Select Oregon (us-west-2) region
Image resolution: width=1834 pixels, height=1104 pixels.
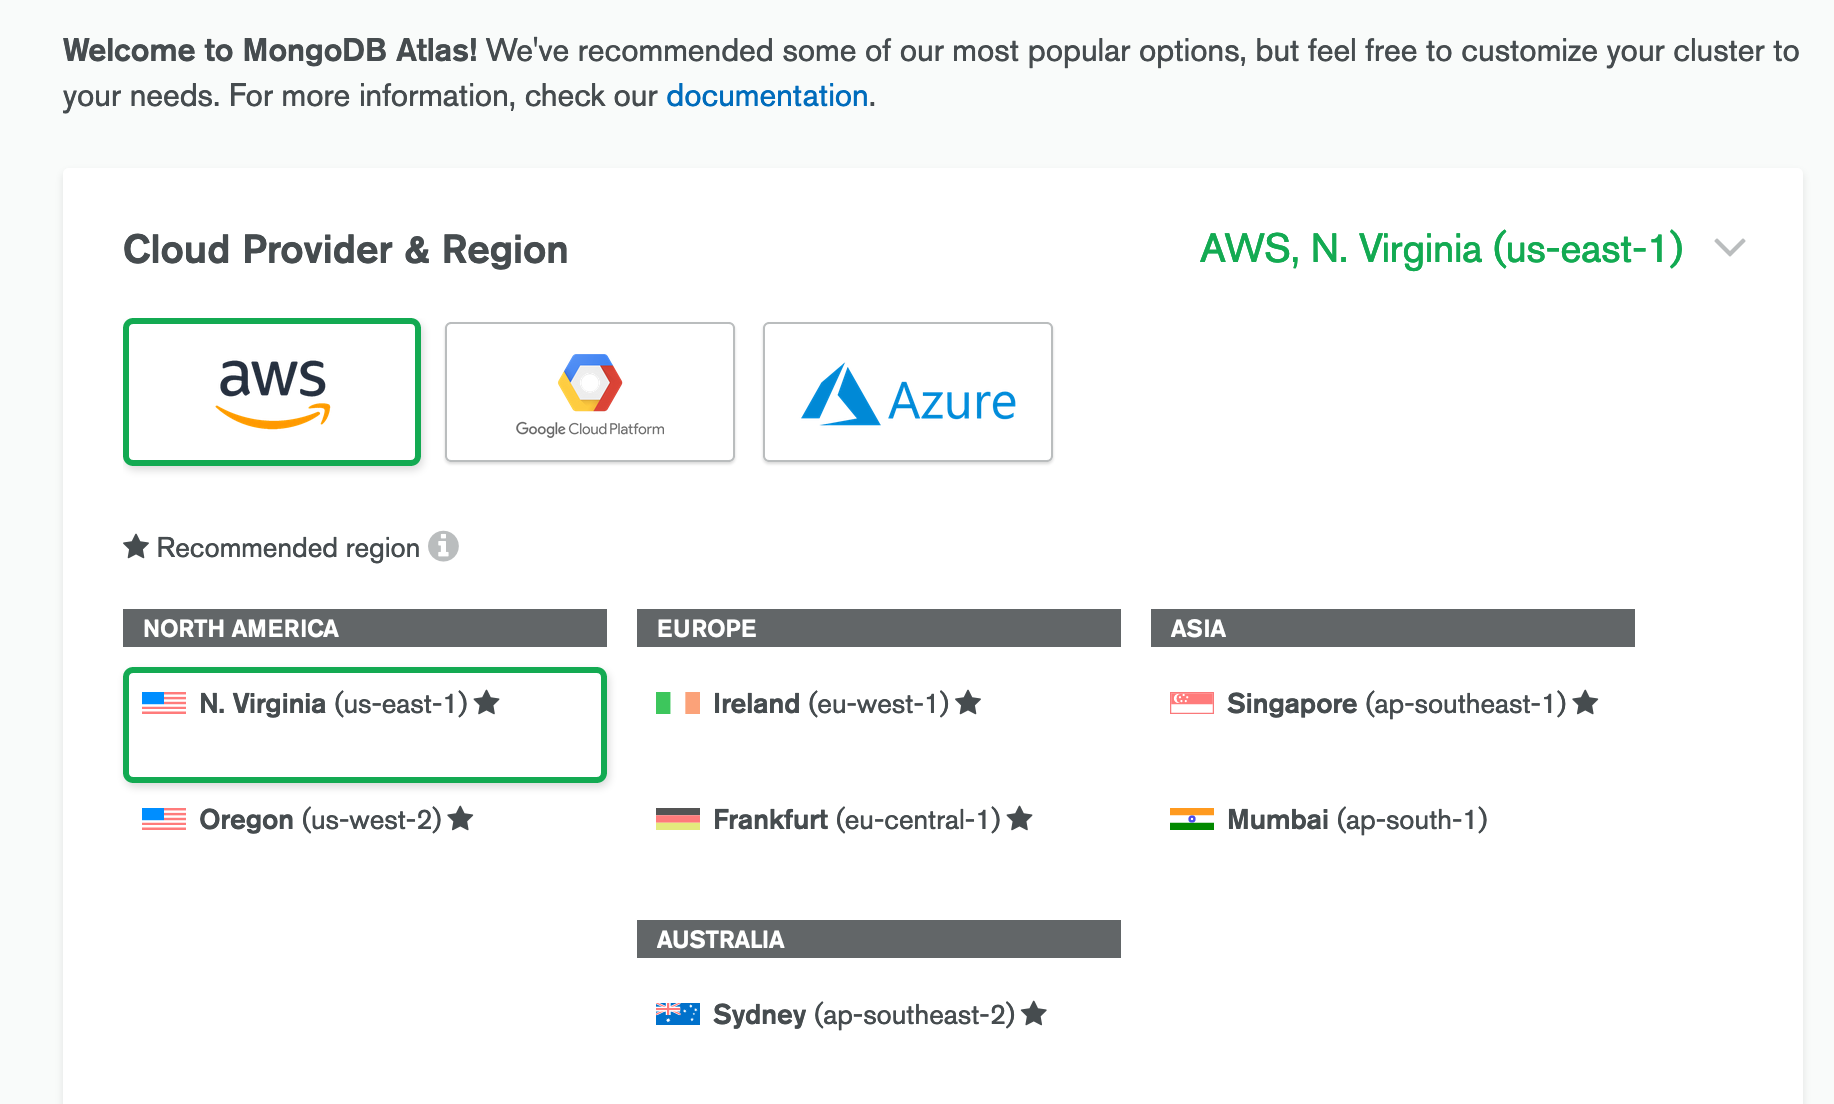click(320, 820)
